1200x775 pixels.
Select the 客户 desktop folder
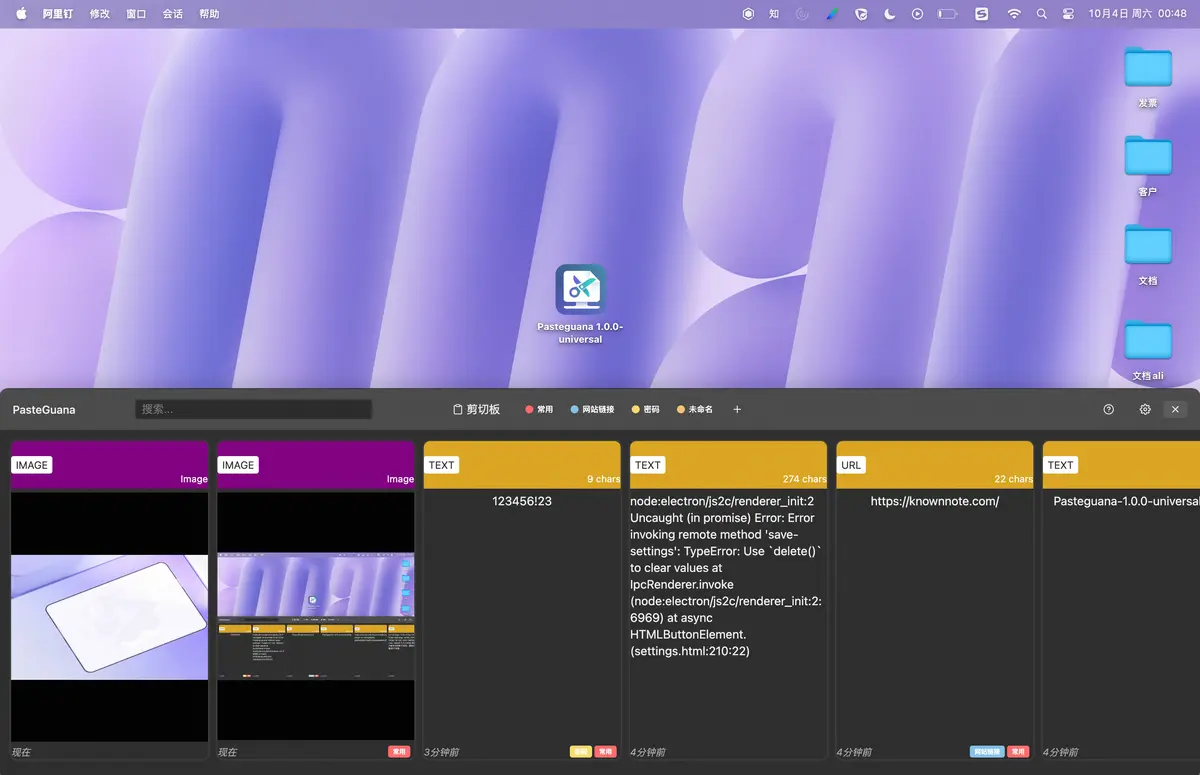(x=1148, y=166)
